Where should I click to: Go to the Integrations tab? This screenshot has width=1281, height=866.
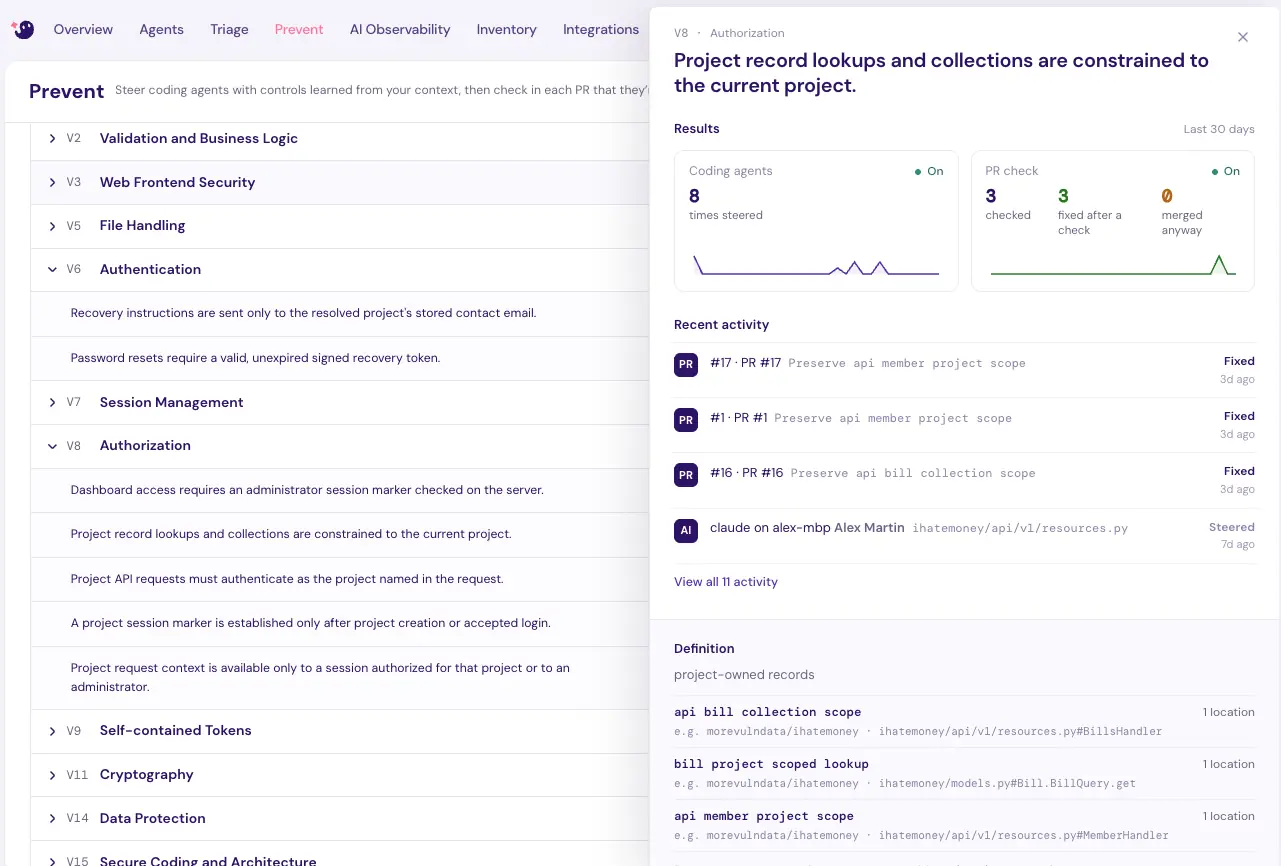click(601, 29)
